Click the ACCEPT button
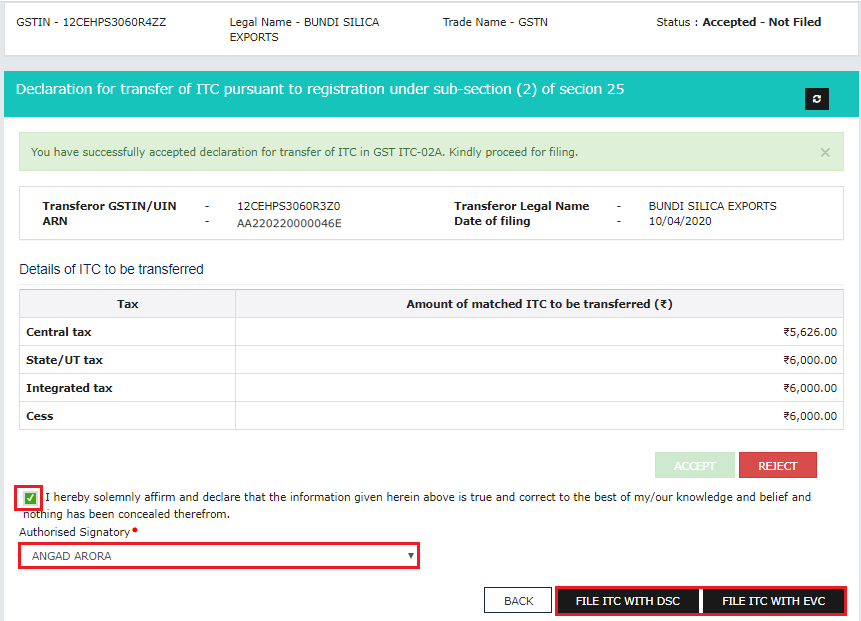The height and width of the screenshot is (621, 861). [x=695, y=466]
